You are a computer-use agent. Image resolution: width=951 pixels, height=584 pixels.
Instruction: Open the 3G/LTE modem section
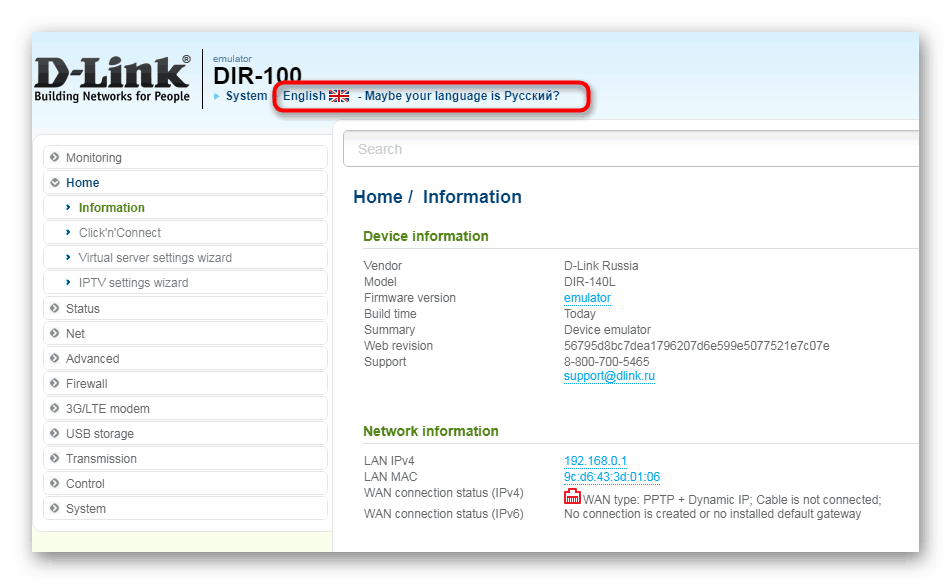point(186,408)
